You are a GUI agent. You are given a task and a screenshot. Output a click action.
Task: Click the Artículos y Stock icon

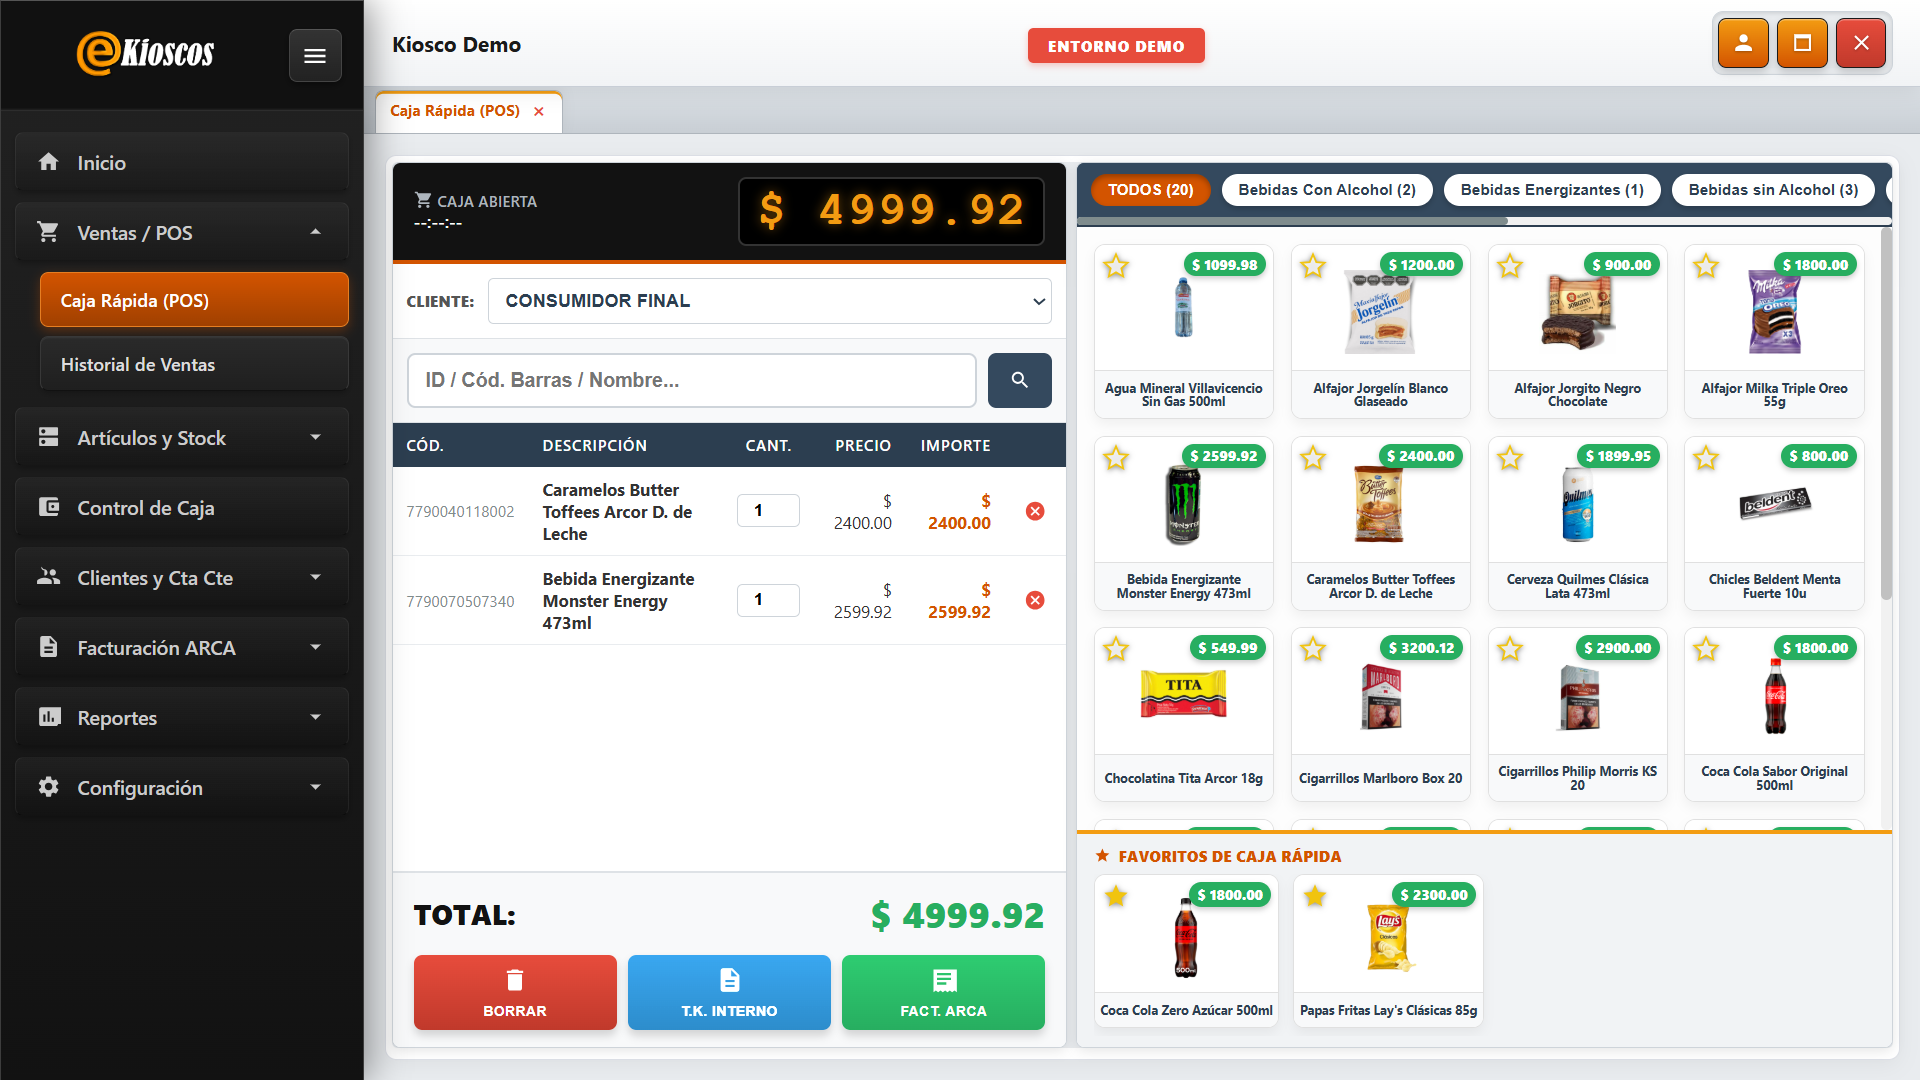pyautogui.click(x=48, y=437)
